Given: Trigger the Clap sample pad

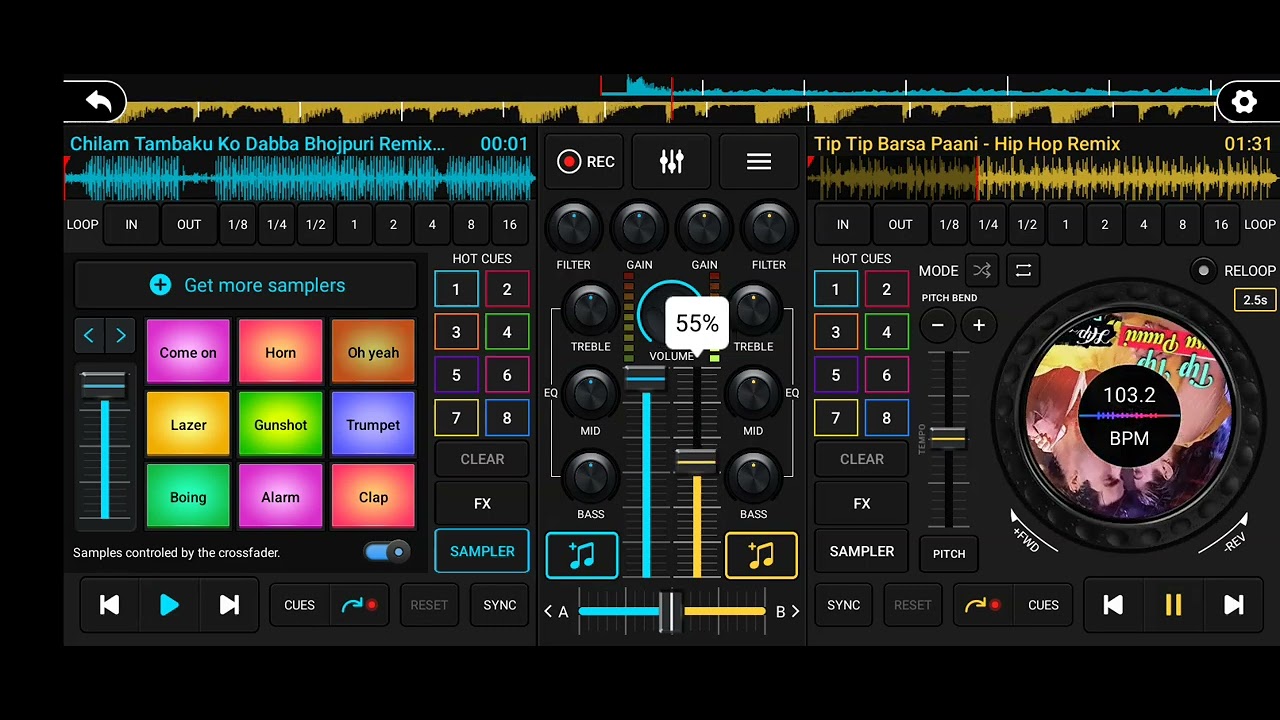Looking at the screenshot, I should (373, 496).
